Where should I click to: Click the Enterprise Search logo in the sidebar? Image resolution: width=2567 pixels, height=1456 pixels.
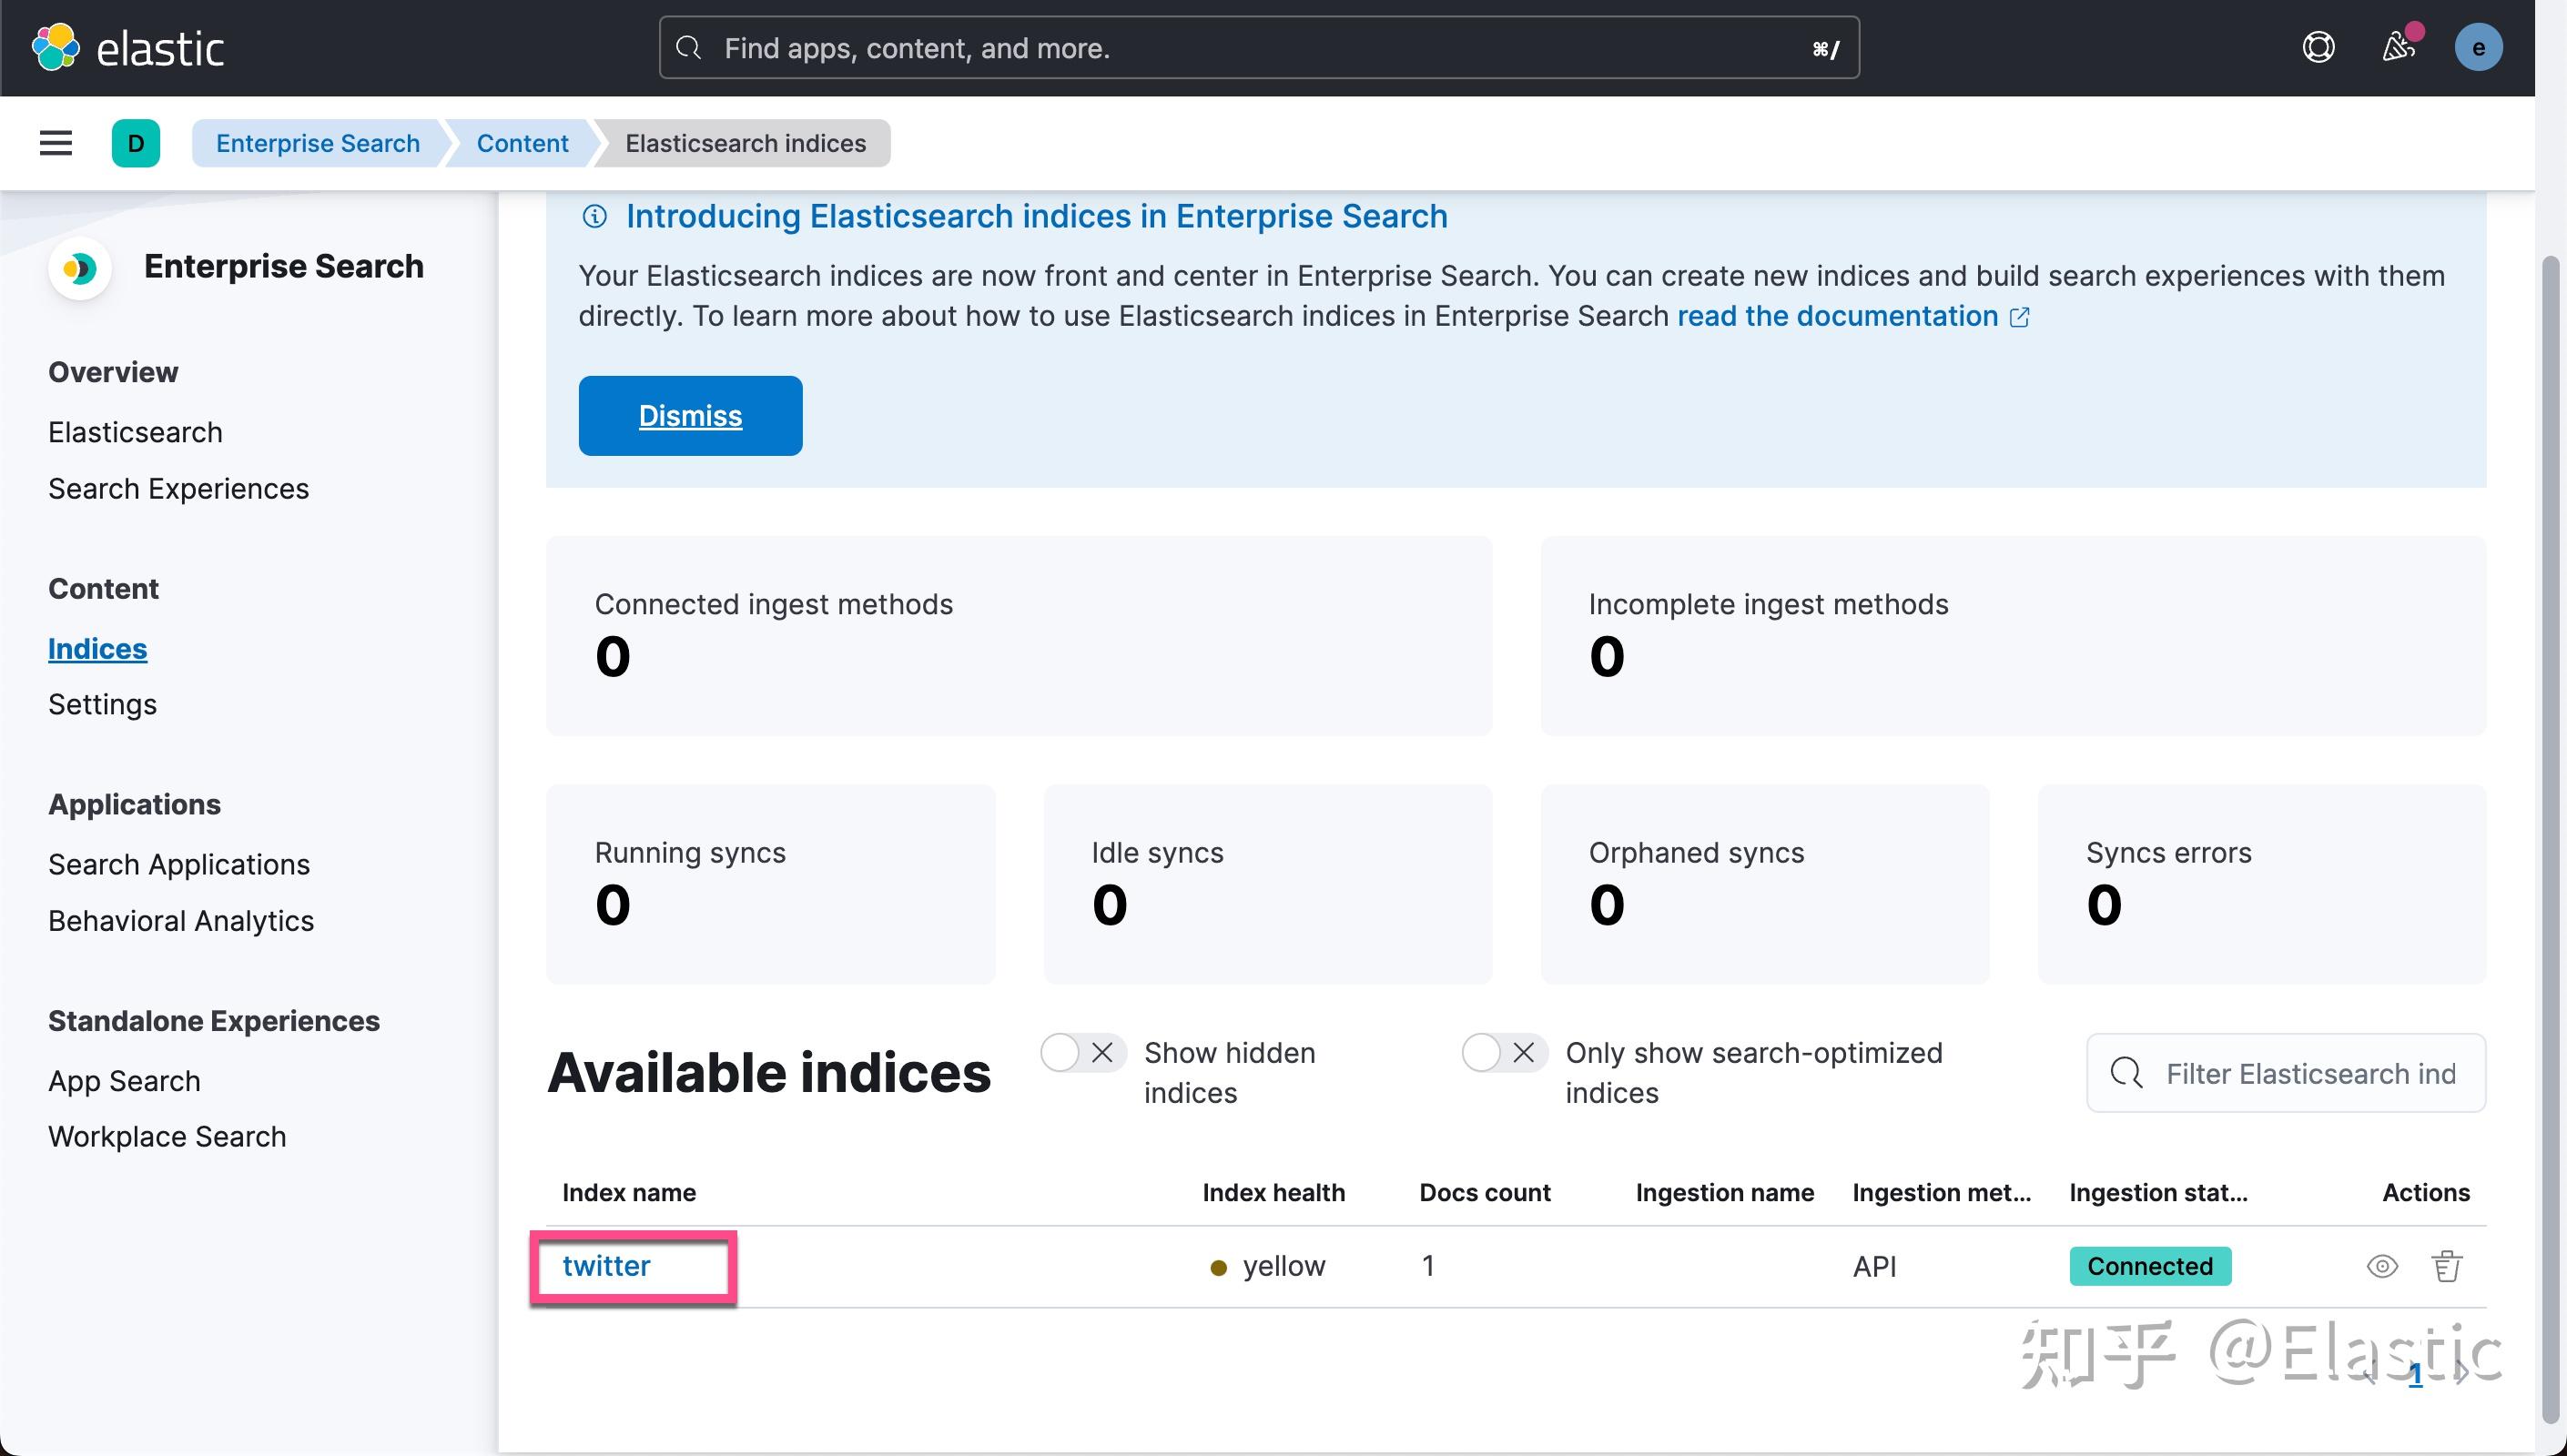click(80, 268)
